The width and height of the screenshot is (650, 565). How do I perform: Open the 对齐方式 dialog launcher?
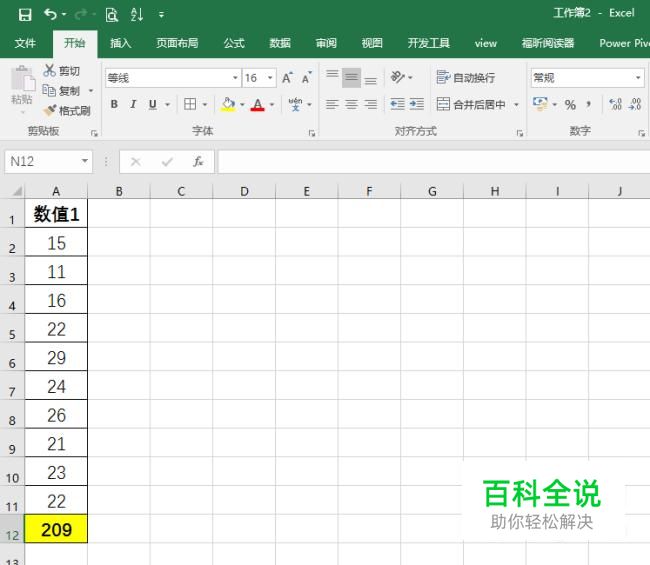[x=519, y=133]
